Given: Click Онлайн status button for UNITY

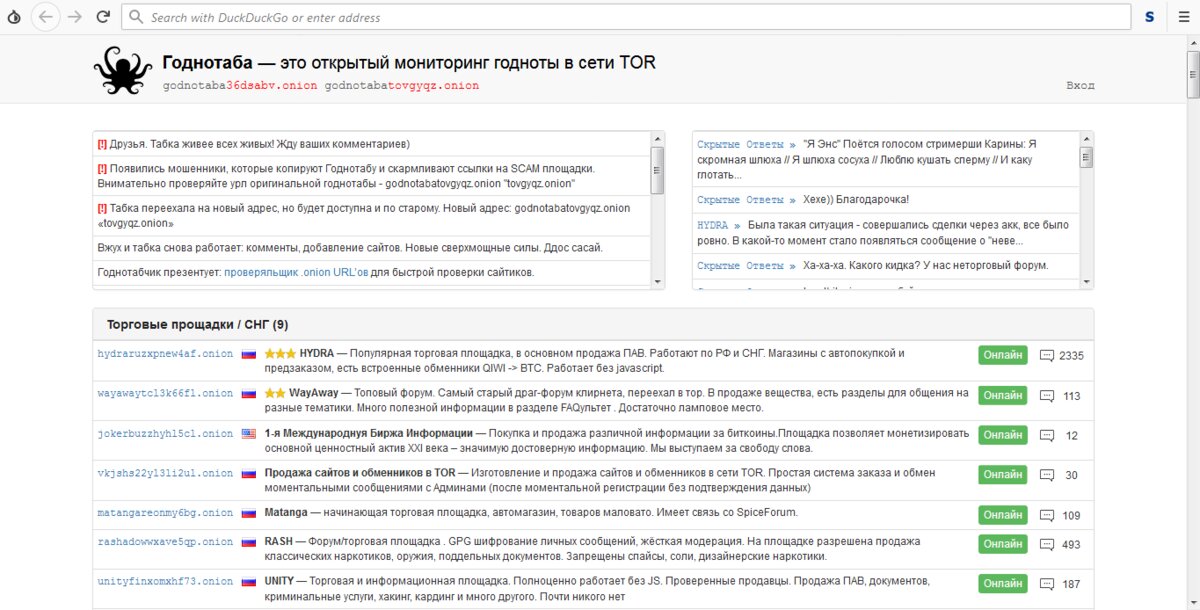Looking at the screenshot, I should 1002,583.
